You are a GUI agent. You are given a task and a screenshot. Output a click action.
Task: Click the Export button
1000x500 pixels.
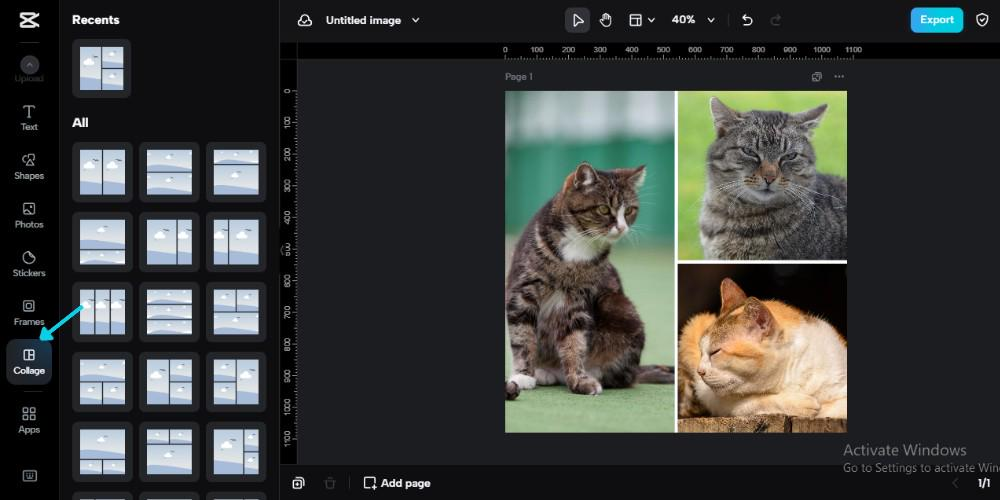tap(936, 20)
